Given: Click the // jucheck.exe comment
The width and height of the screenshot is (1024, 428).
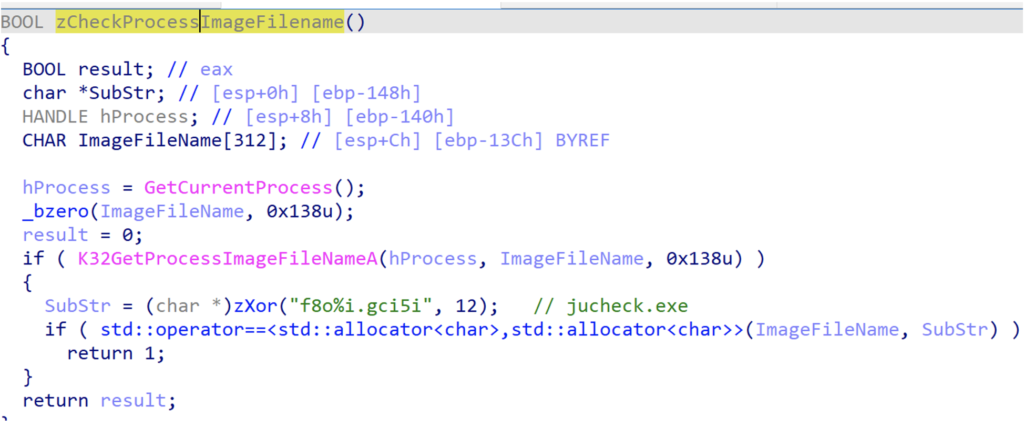Looking at the screenshot, I should [611, 306].
